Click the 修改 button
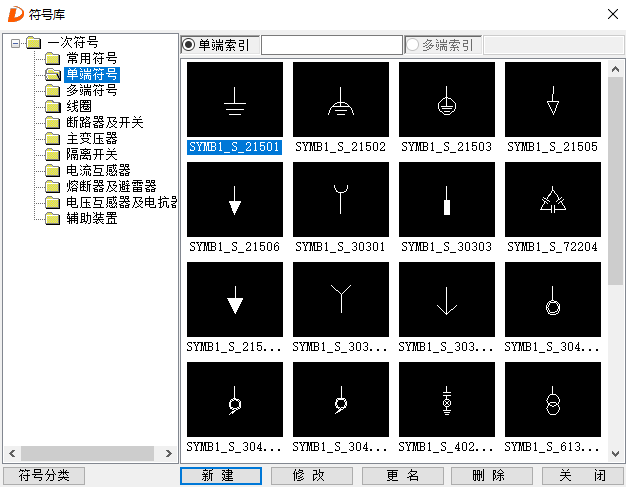 point(312,476)
